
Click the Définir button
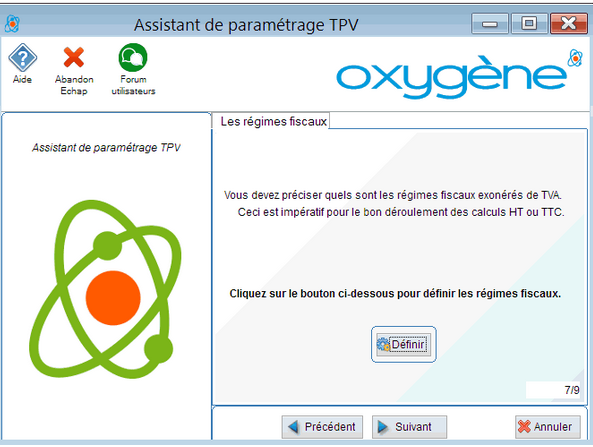point(404,344)
